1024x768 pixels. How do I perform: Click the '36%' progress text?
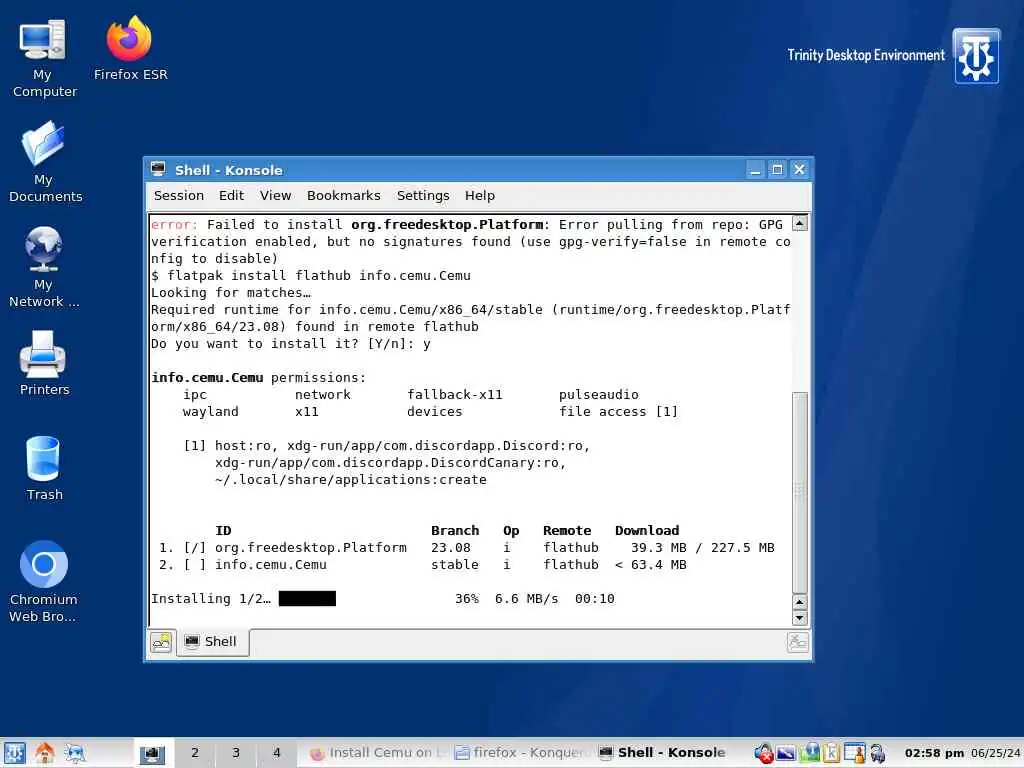[x=467, y=598]
